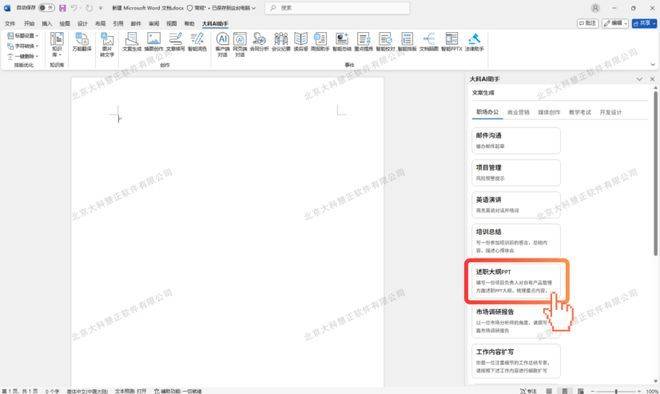The width and height of the screenshot is (660, 394).
Task: Switch to the 设计 Design tab
Action: (x=82, y=24)
